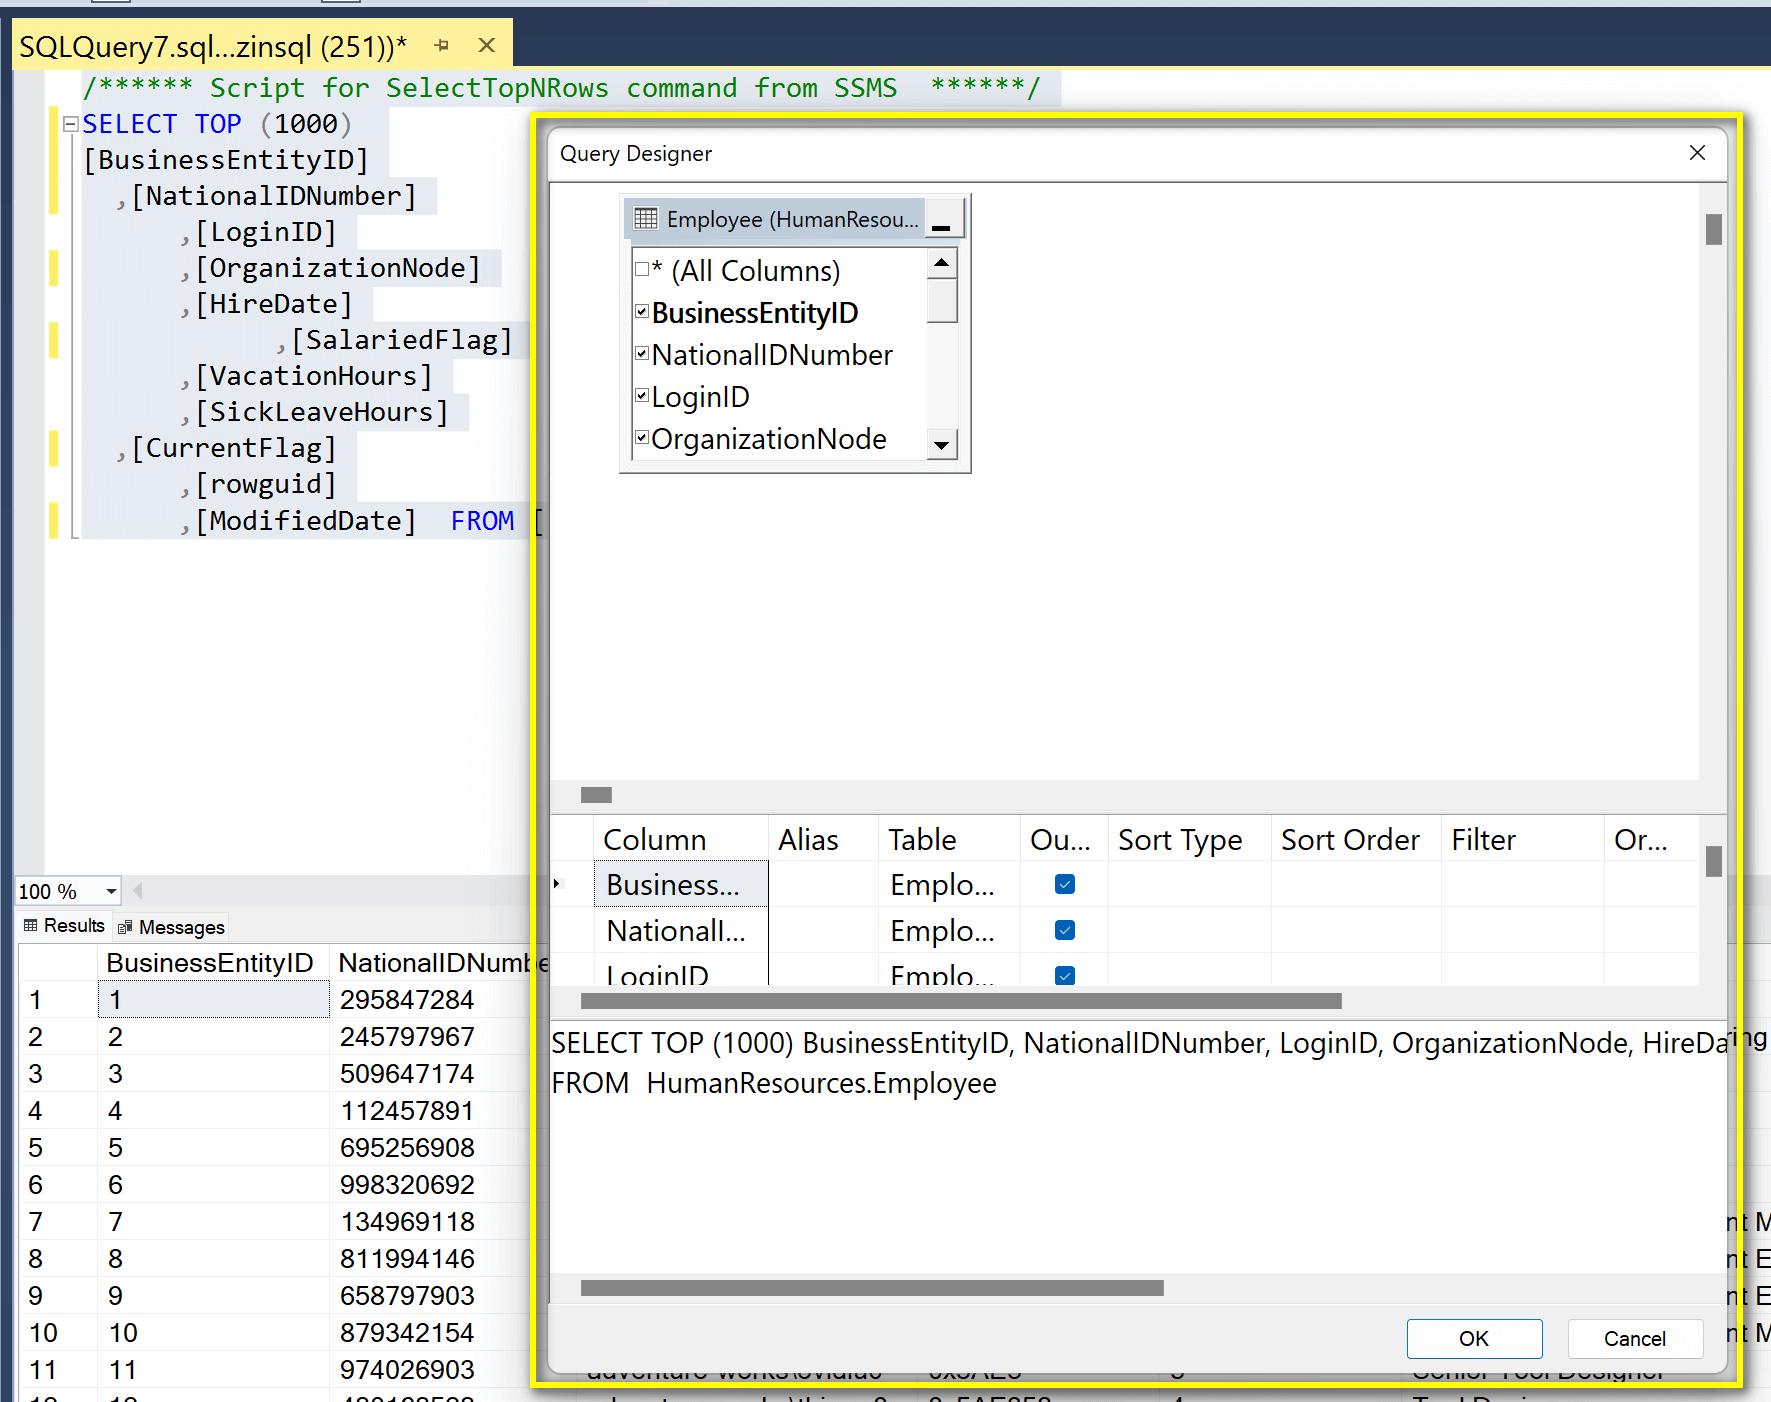Switch to the Results tab
The image size is (1771, 1402).
point(64,926)
